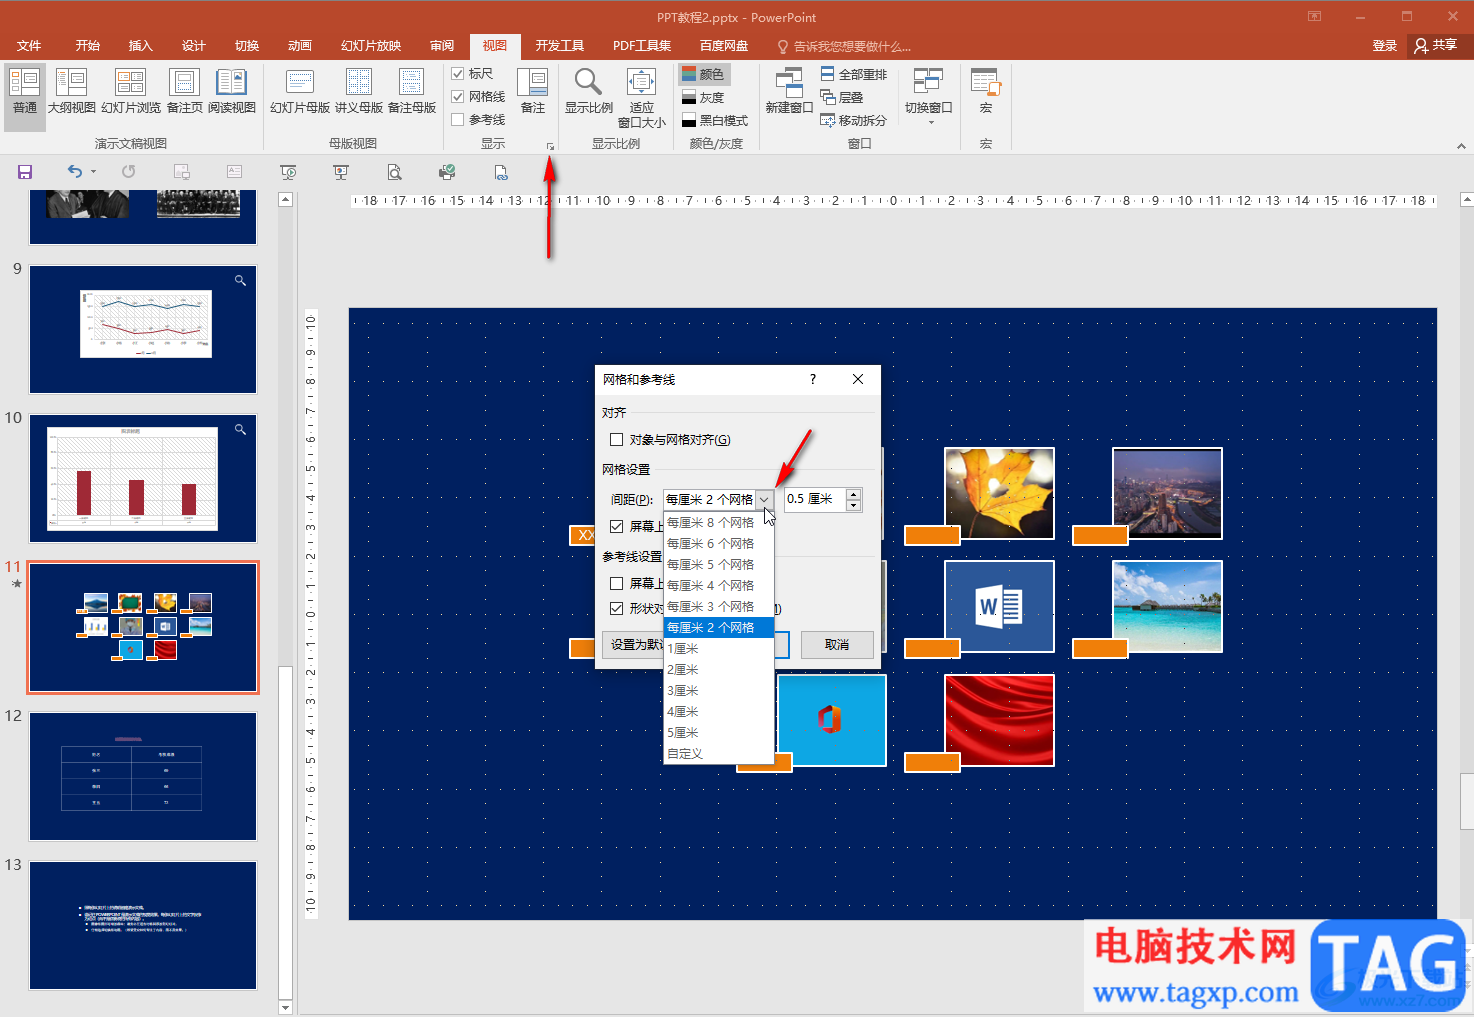1474x1017 pixels.
Task: Open the Insert (插入) tab
Action: tap(141, 46)
